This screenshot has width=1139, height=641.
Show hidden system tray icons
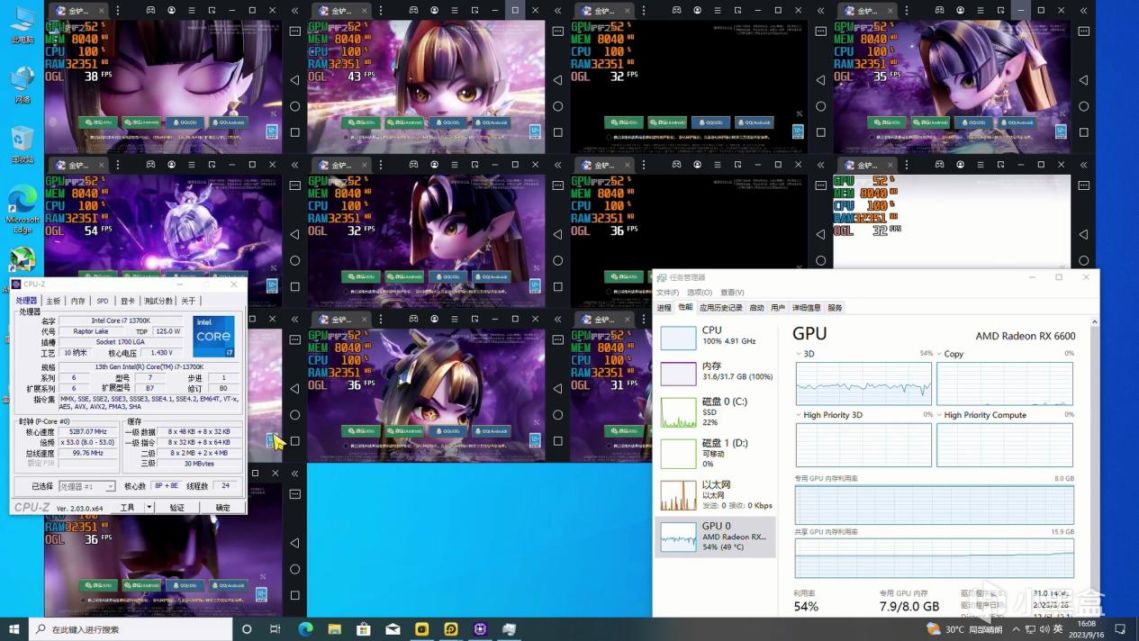[1016, 629]
